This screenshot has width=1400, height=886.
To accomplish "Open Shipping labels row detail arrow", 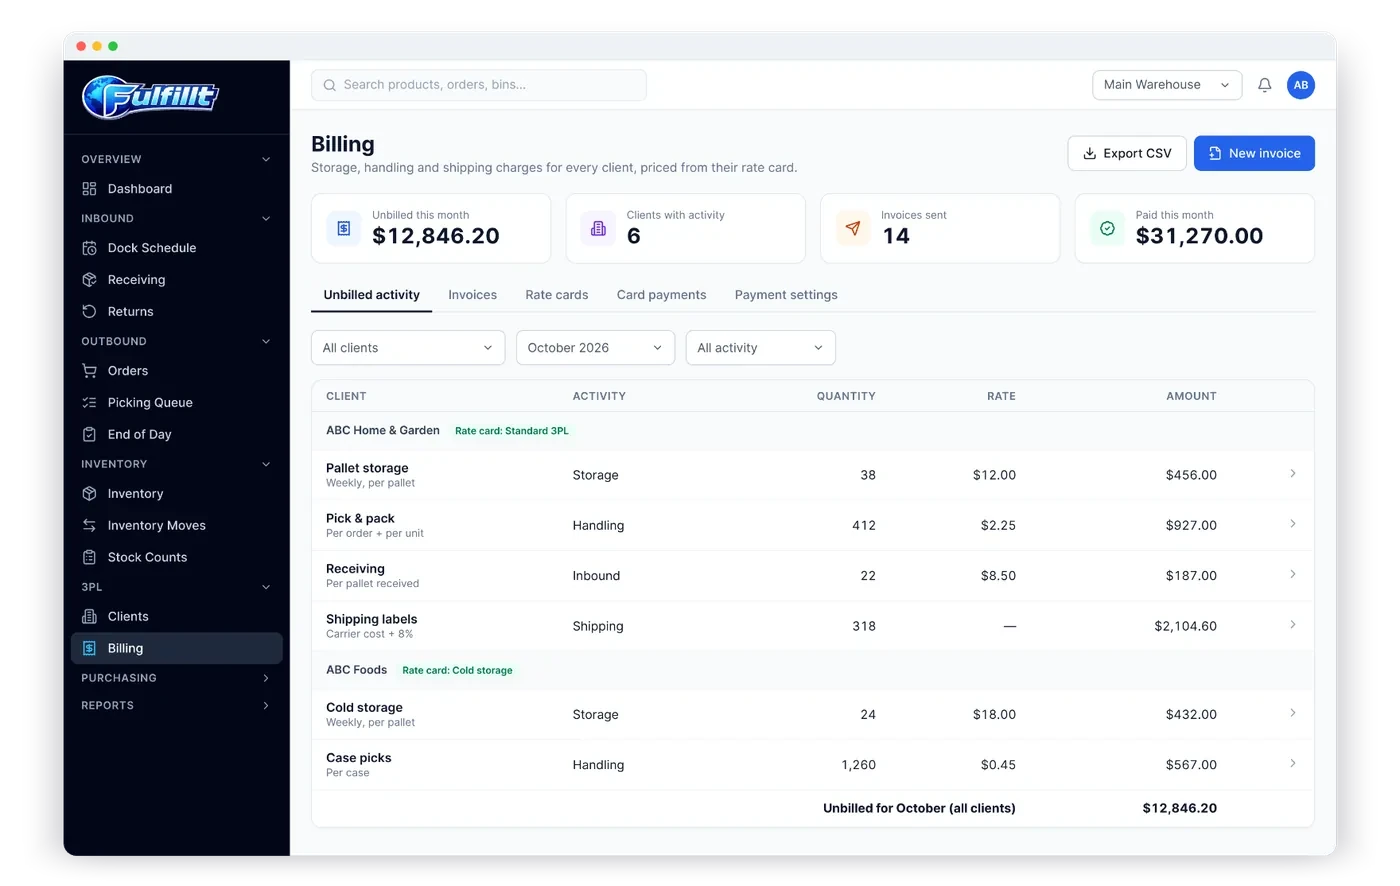I will (1292, 625).
